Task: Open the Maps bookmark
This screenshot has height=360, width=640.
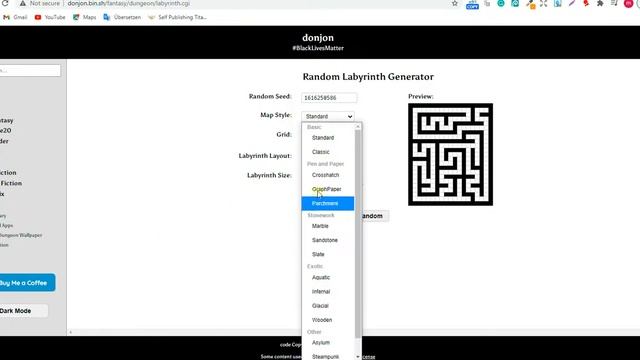Action: coord(84,17)
